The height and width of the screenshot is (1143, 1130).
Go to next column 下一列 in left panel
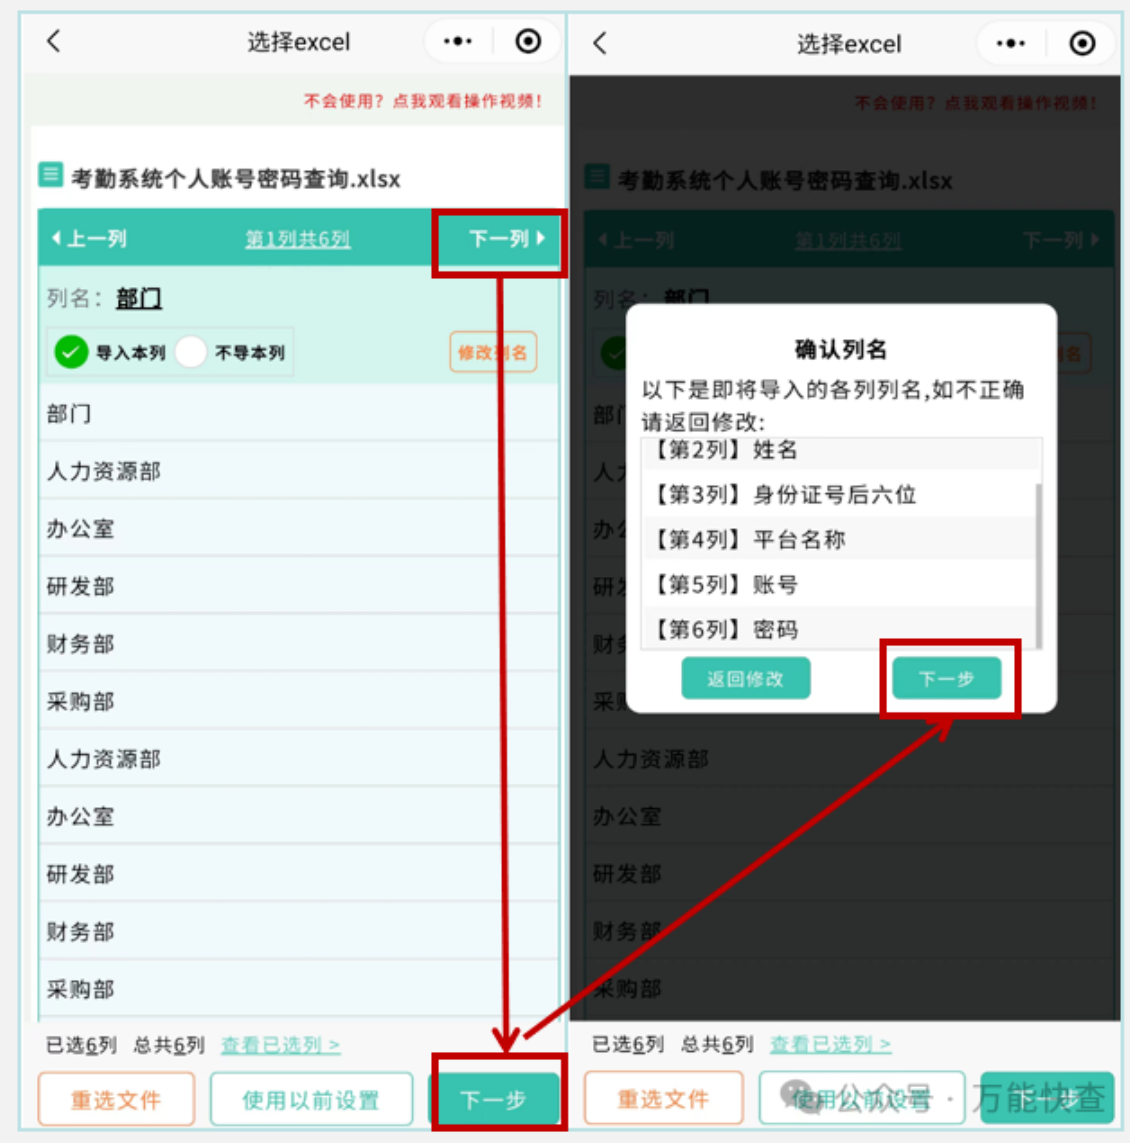click(x=506, y=238)
